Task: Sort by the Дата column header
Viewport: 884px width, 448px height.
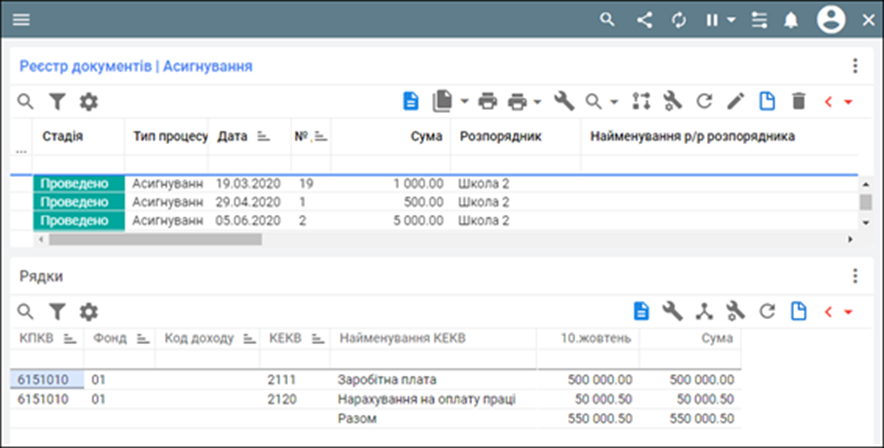Action: 234,136
